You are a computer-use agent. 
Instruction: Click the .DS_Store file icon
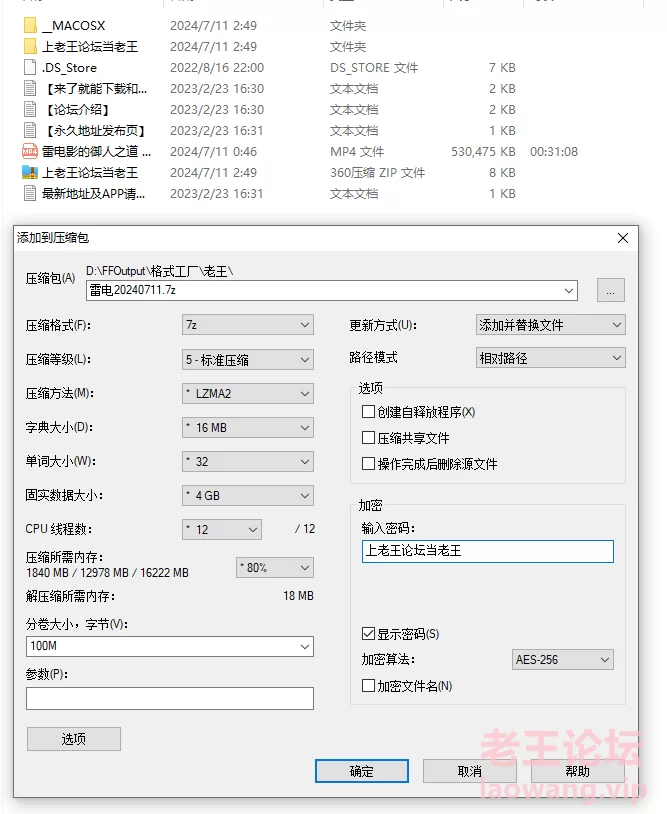[x=30, y=67]
